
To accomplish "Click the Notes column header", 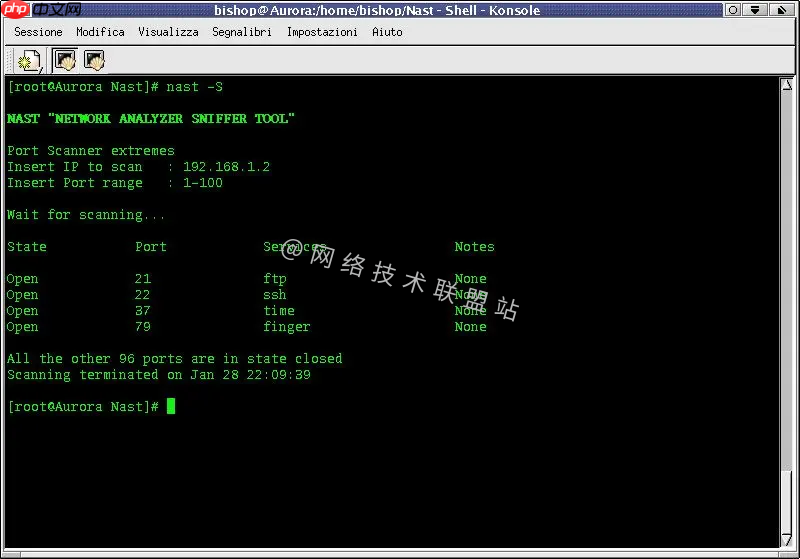I will click(x=474, y=247).
